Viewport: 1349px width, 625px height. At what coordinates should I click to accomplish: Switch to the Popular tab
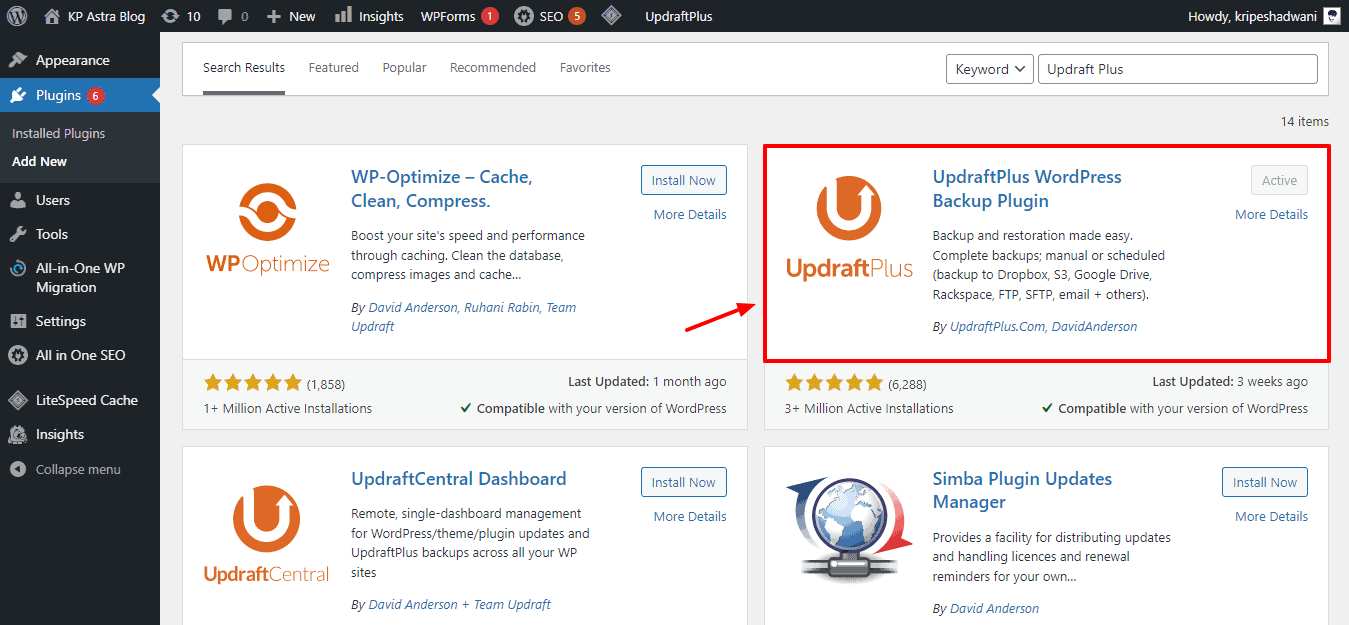coord(404,68)
